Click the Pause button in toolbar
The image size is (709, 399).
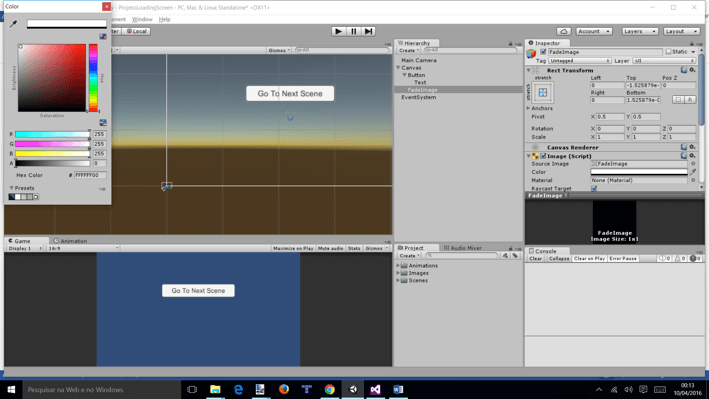click(354, 31)
